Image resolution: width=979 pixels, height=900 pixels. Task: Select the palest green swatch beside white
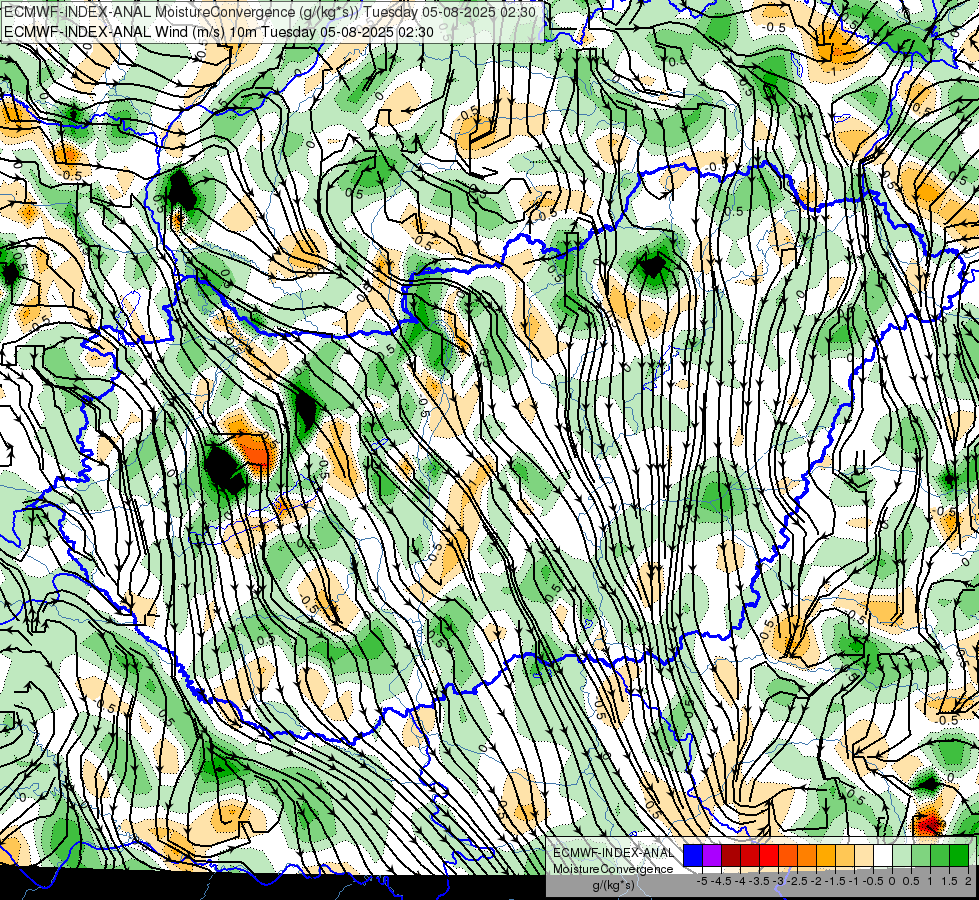902,855
